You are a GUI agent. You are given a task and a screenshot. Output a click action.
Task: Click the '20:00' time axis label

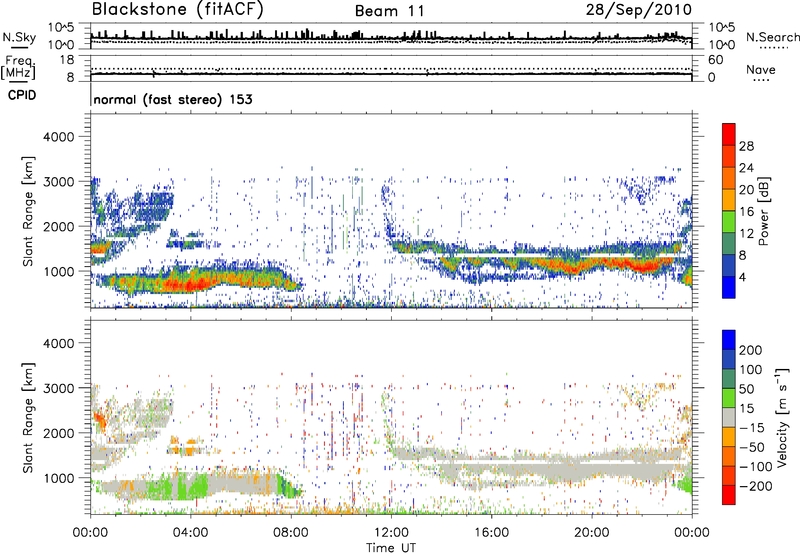591,533
